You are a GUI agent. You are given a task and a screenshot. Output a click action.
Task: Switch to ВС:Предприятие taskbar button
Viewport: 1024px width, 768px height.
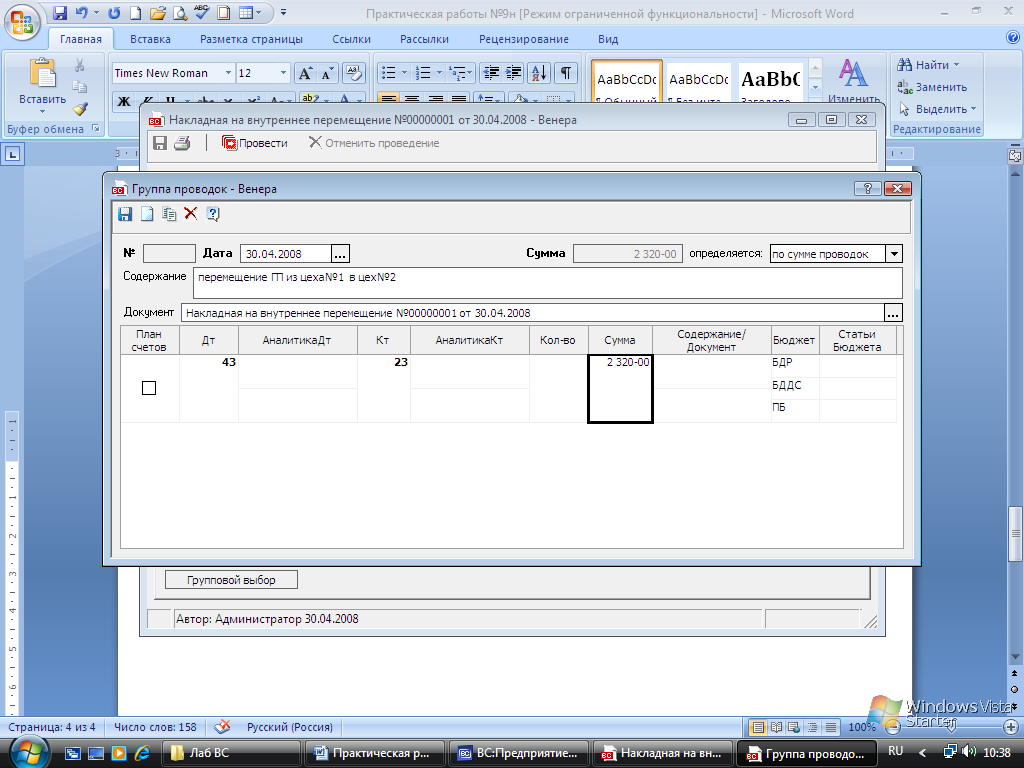tap(519, 753)
